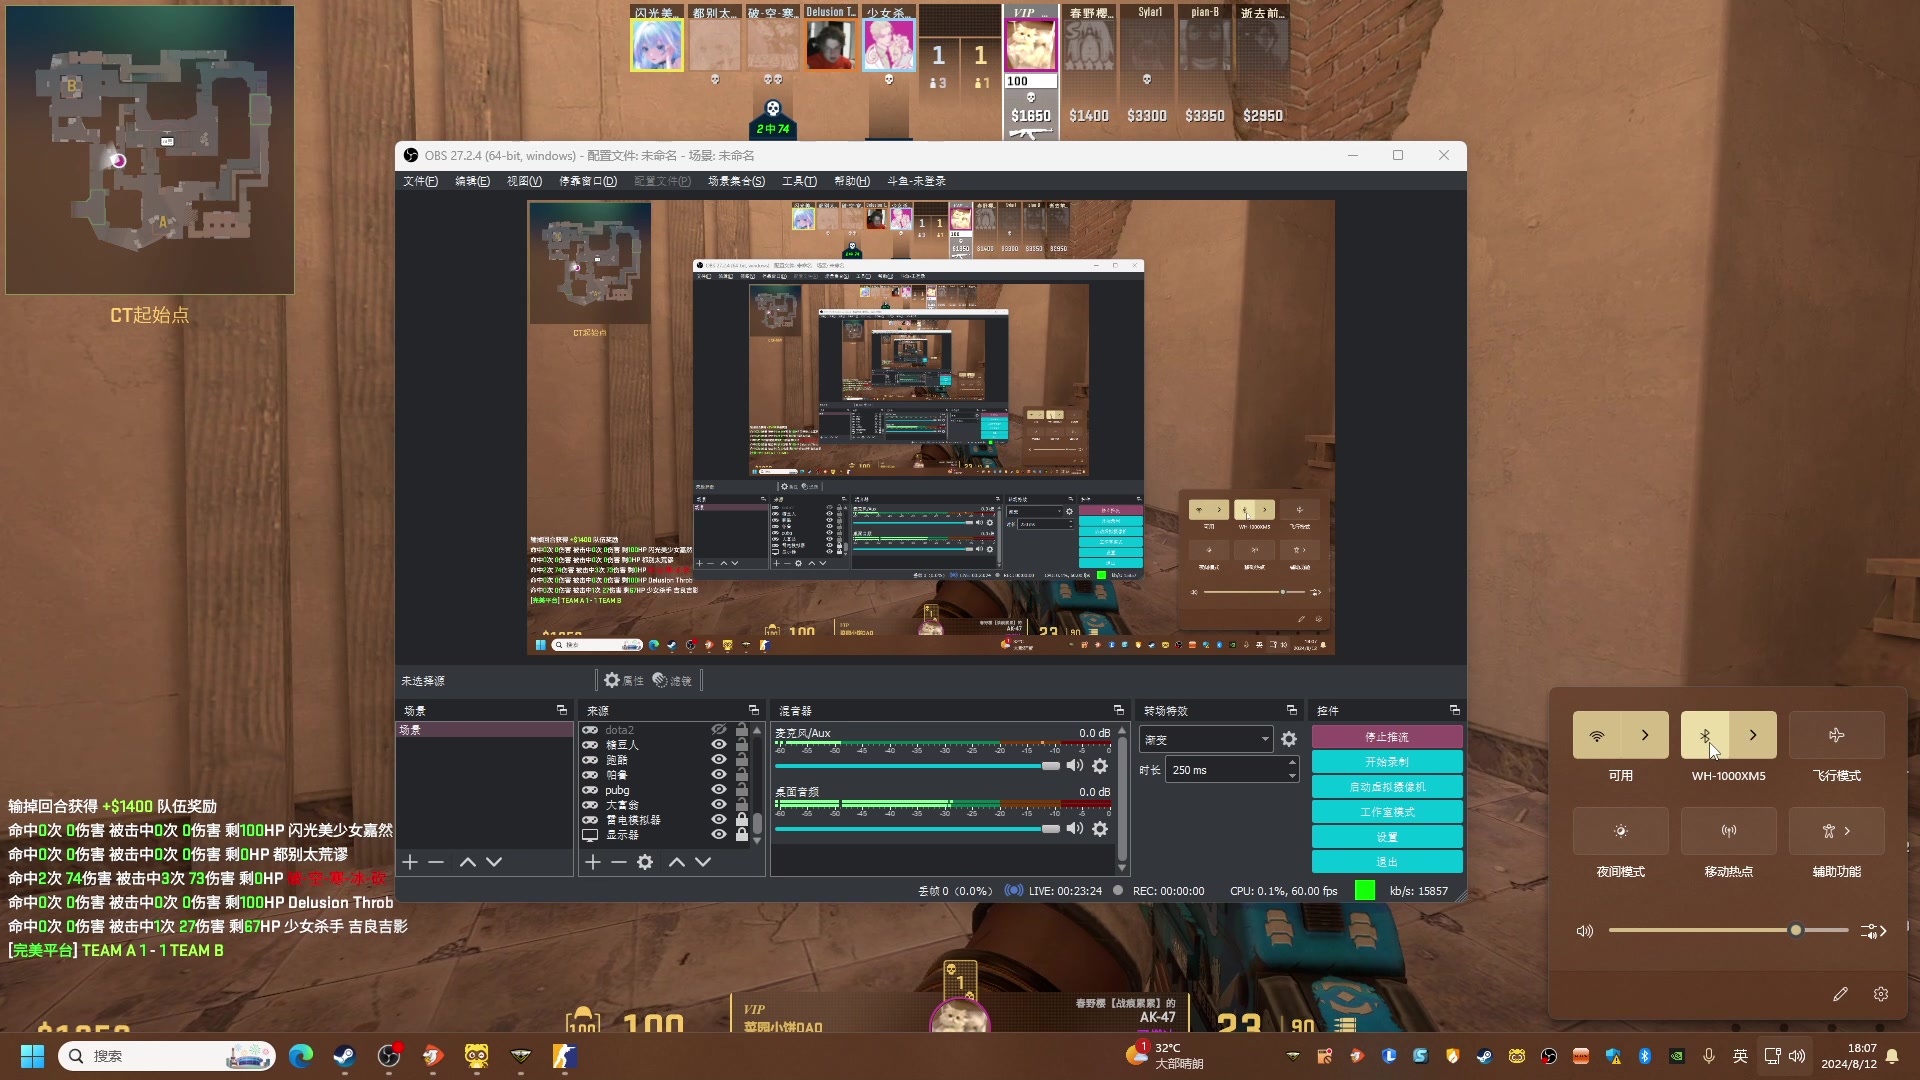Pop out the 混音器 dock
Viewport: 1920px width, 1080px height.
(1119, 710)
